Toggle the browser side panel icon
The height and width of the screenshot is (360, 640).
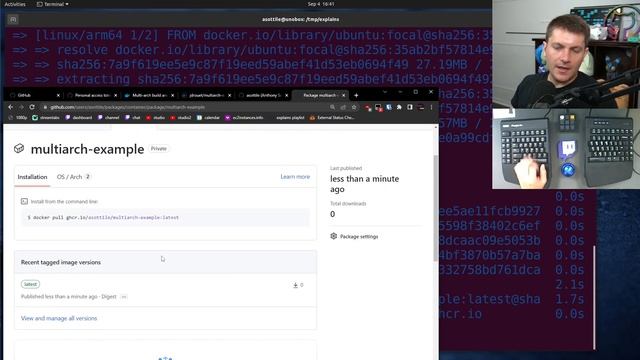click(410, 107)
